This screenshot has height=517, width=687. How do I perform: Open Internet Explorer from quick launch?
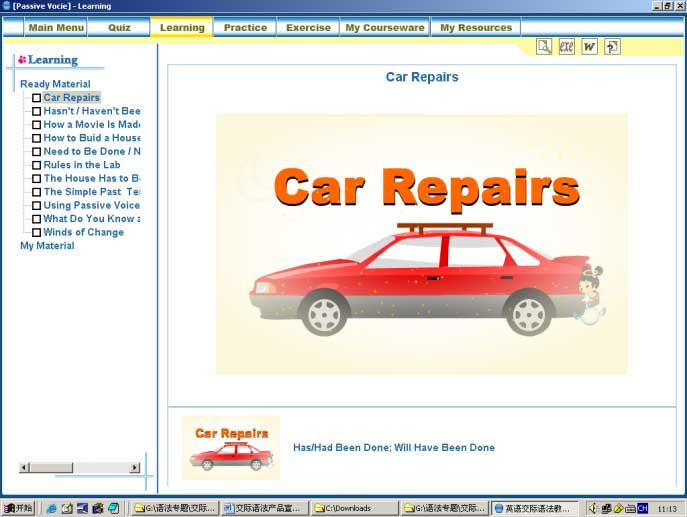(51, 508)
